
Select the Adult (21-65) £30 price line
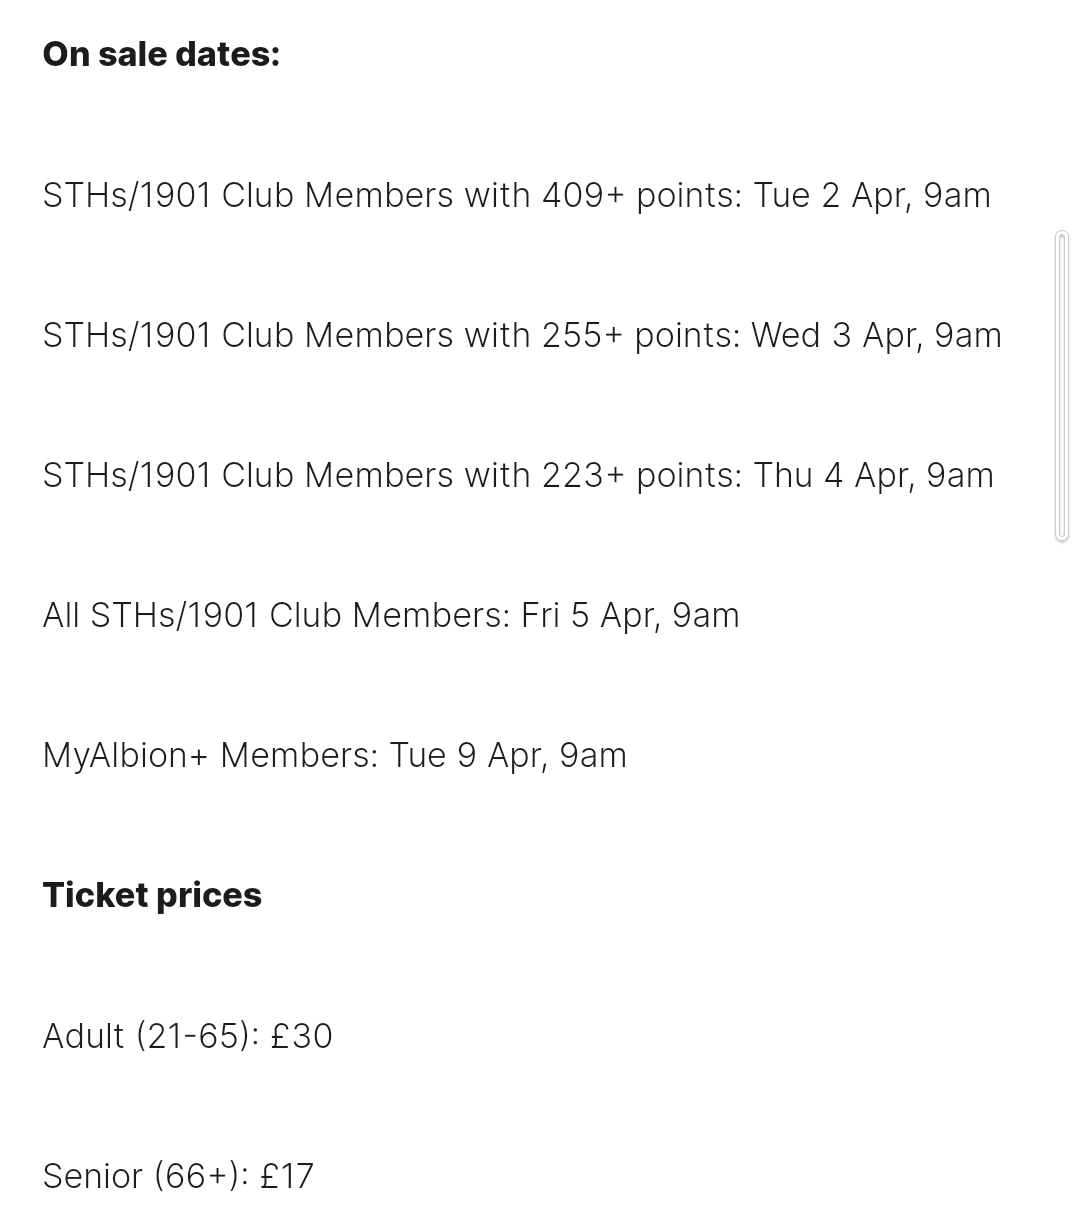[x=188, y=1036]
